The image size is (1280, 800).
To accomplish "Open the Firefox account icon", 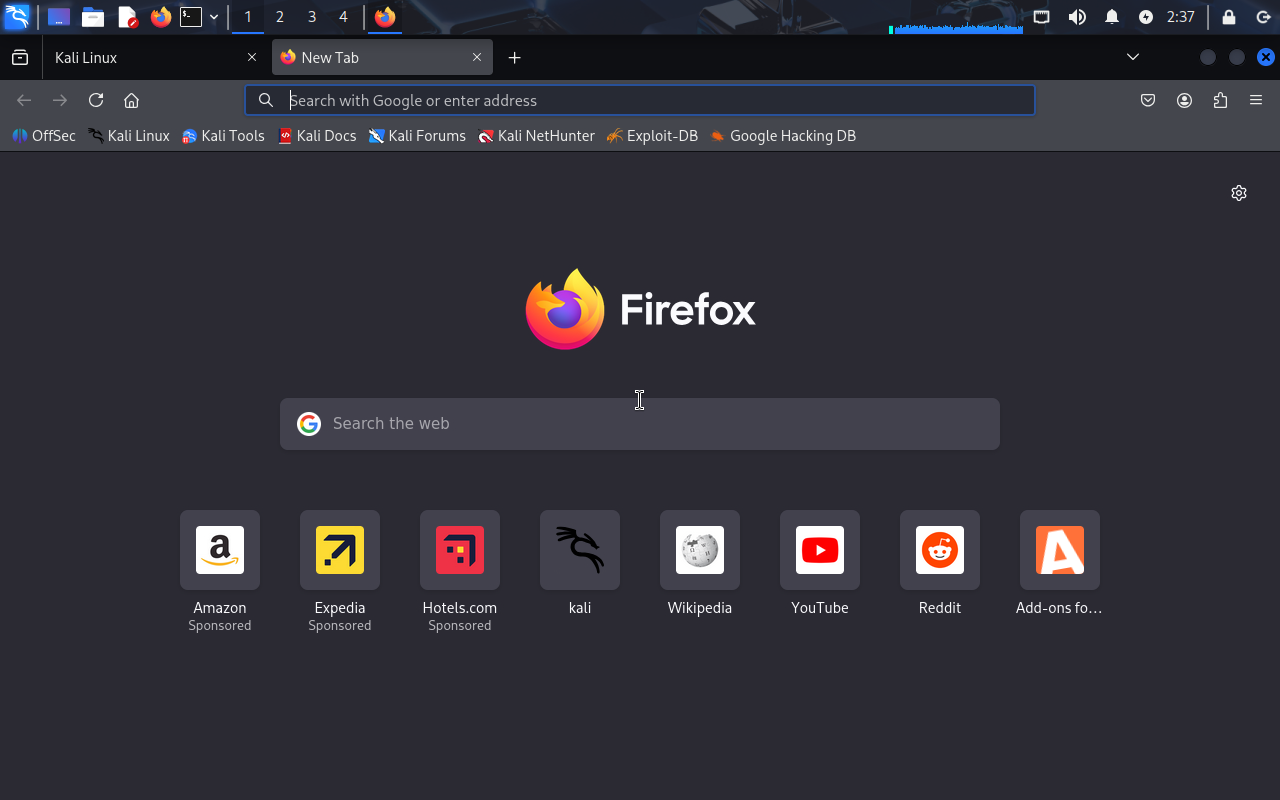I will 1184,100.
